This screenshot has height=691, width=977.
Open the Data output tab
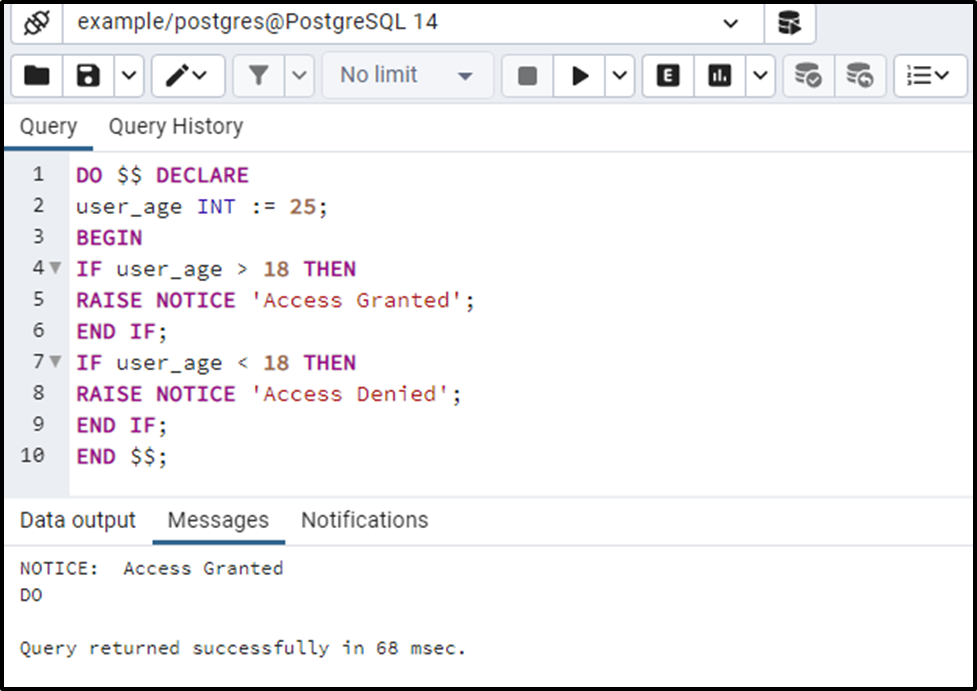click(x=78, y=520)
